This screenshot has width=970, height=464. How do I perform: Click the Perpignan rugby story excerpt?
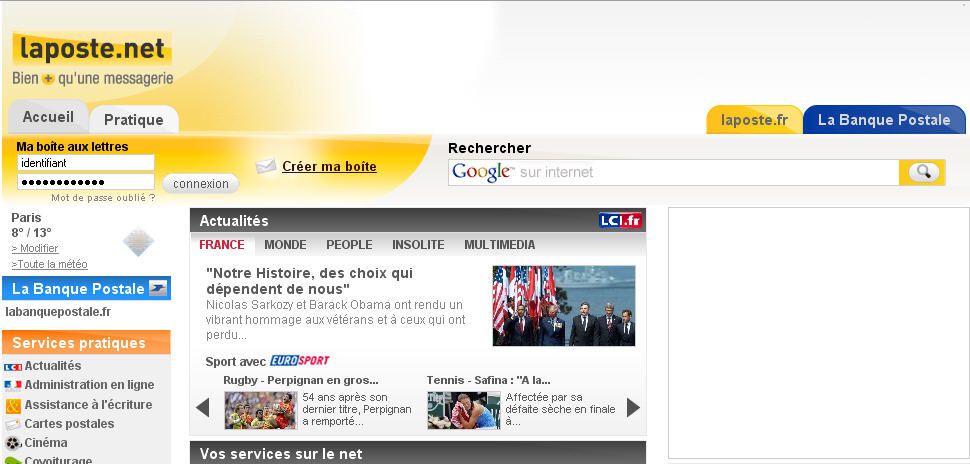[x=357, y=409]
